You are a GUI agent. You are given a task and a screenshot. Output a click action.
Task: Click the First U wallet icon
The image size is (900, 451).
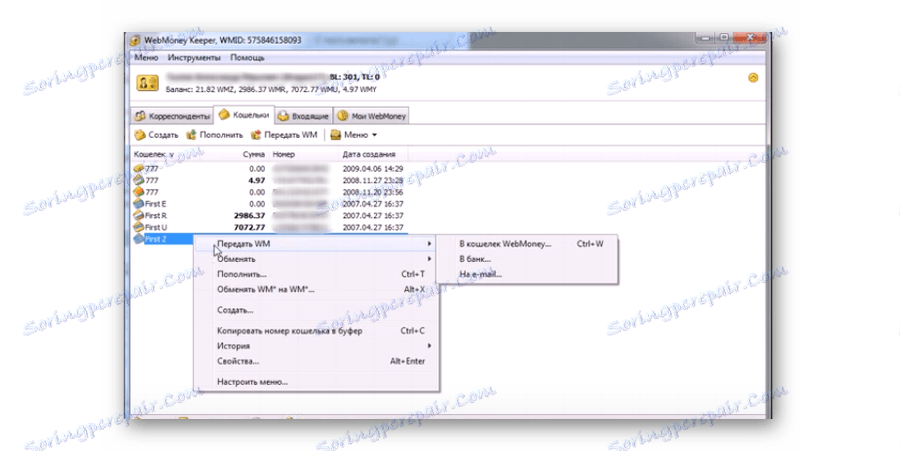138,227
